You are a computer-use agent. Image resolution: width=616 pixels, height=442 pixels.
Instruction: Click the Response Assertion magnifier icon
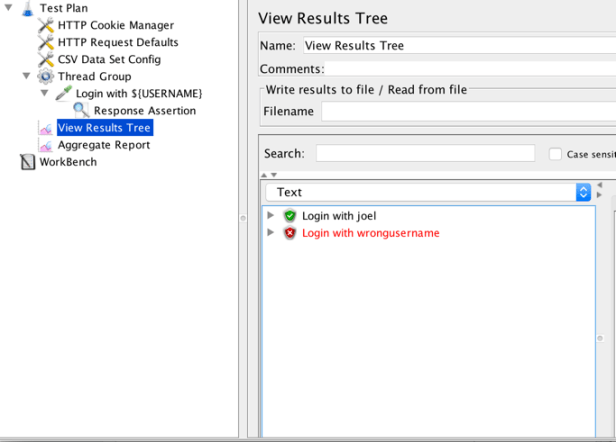tap(81, 110)
